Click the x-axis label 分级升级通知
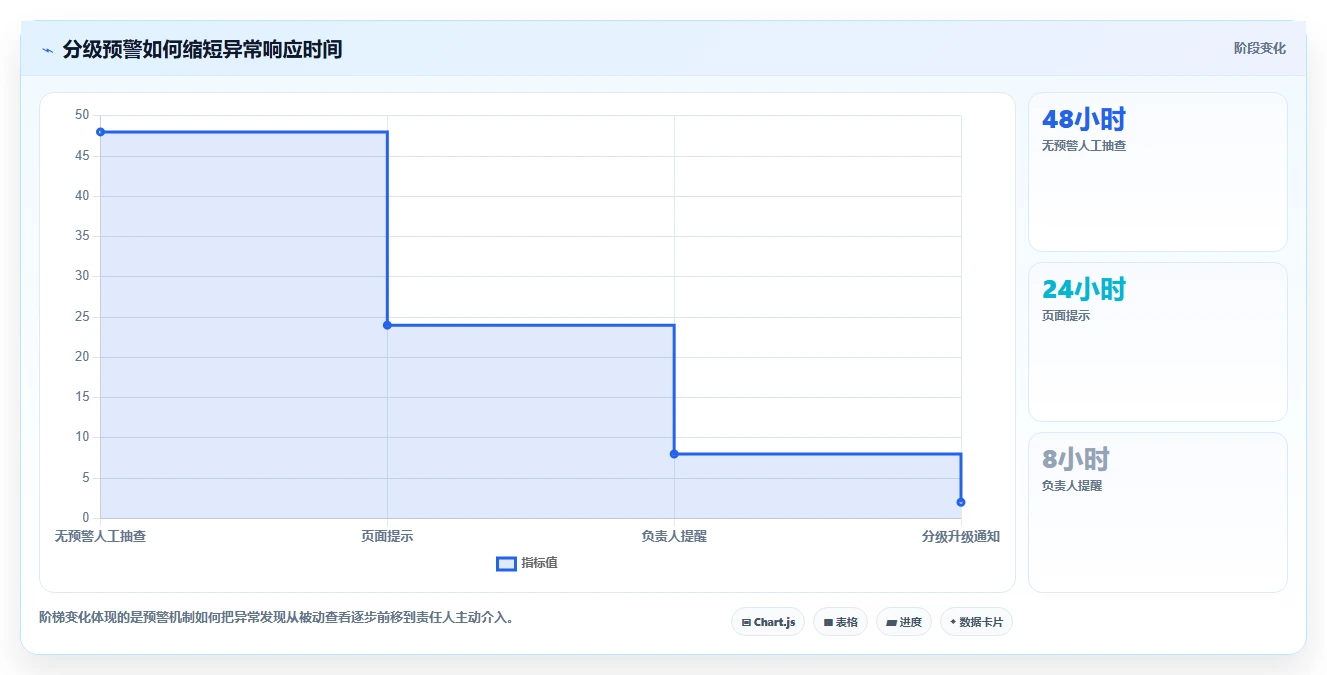 pos(960,537)
